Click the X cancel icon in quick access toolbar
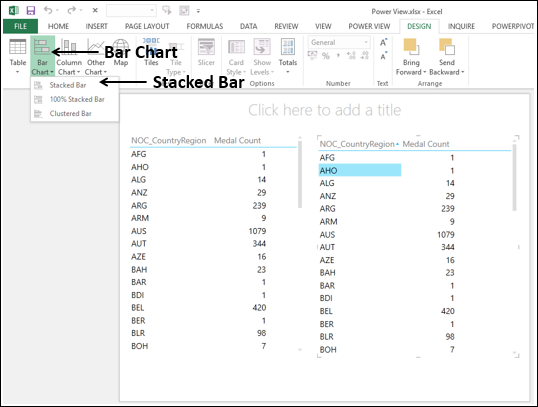Screen dimensions: 538x407 (x=95, y=11)
